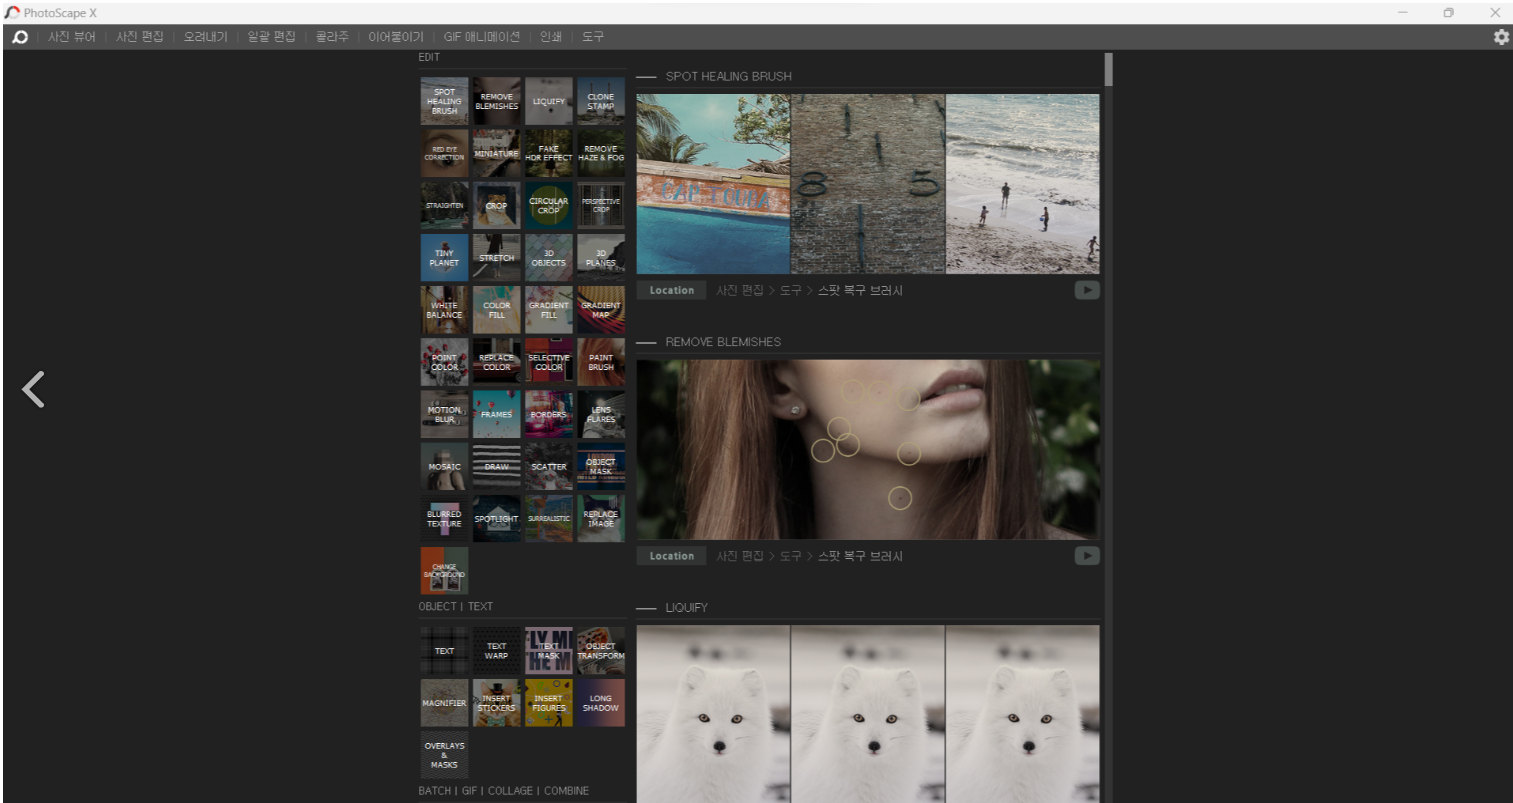
Task: Choose the Replace Color tile
Action: (x=496, y=362)
